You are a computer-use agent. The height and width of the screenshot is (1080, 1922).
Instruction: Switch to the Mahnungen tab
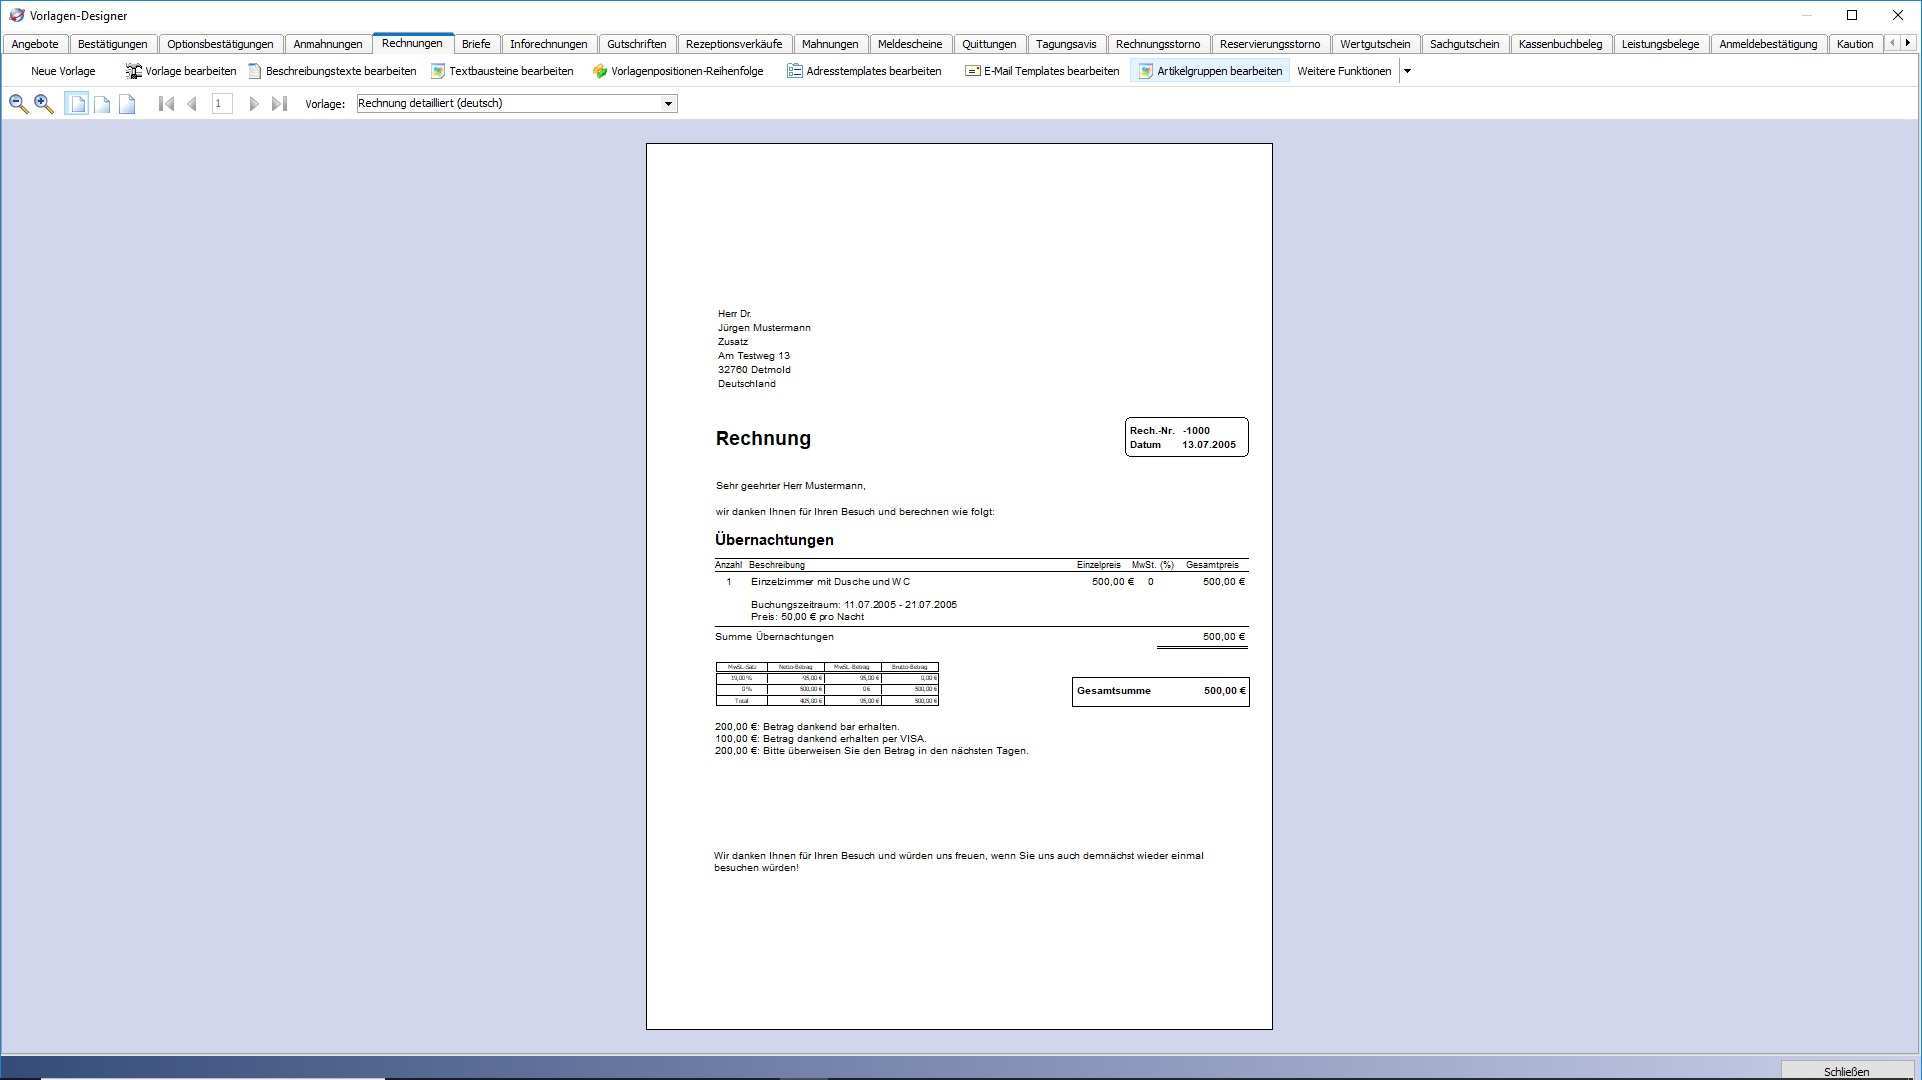829,44
